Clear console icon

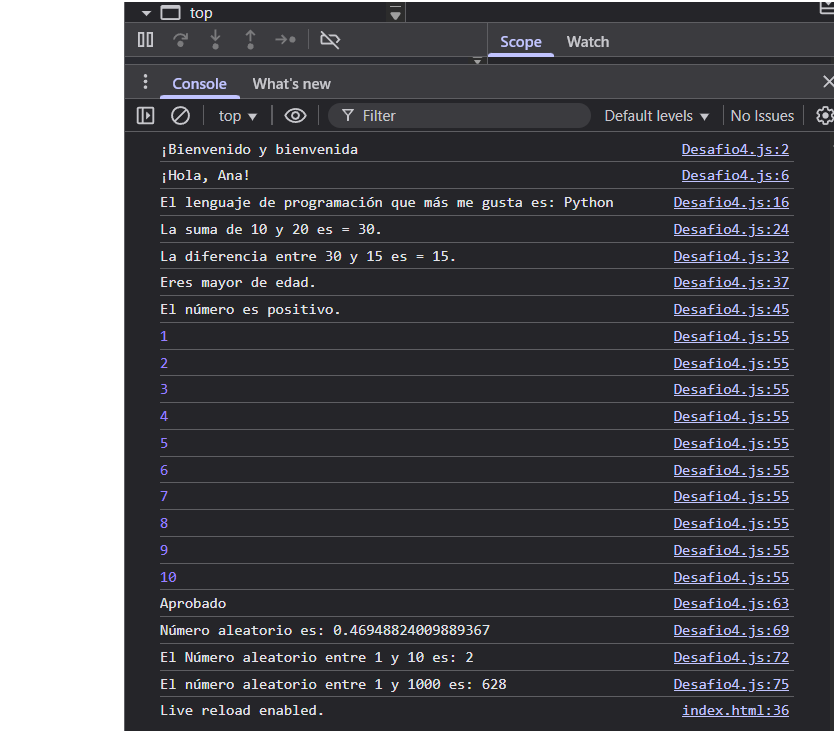(x=180, y=116)
